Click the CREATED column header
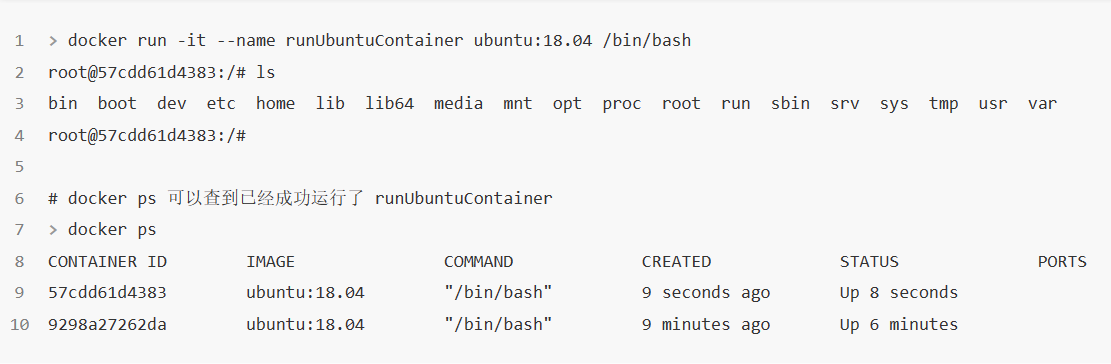Image resolution: width=1111 pixels, height=364 pixels. (x=677, y=261)
